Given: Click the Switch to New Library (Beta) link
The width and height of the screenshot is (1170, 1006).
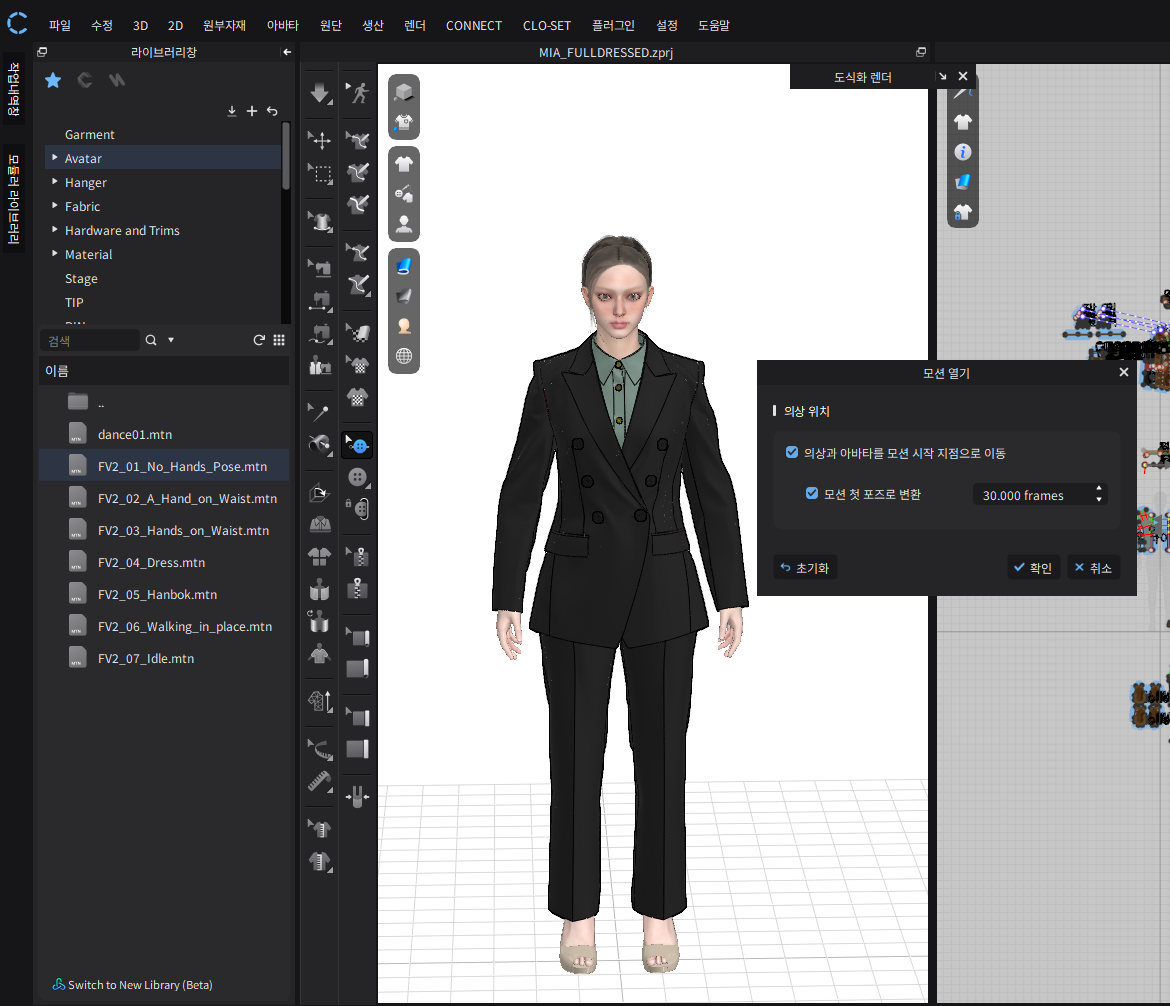Looking at the screenshot, I should (139, 985).
